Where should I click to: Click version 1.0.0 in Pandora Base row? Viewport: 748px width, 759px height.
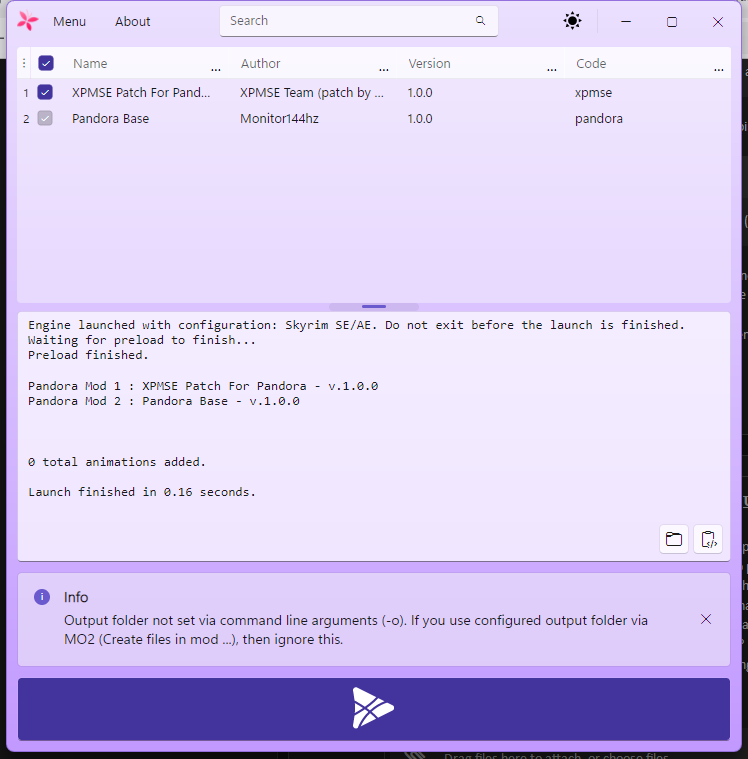pos(420,119)
